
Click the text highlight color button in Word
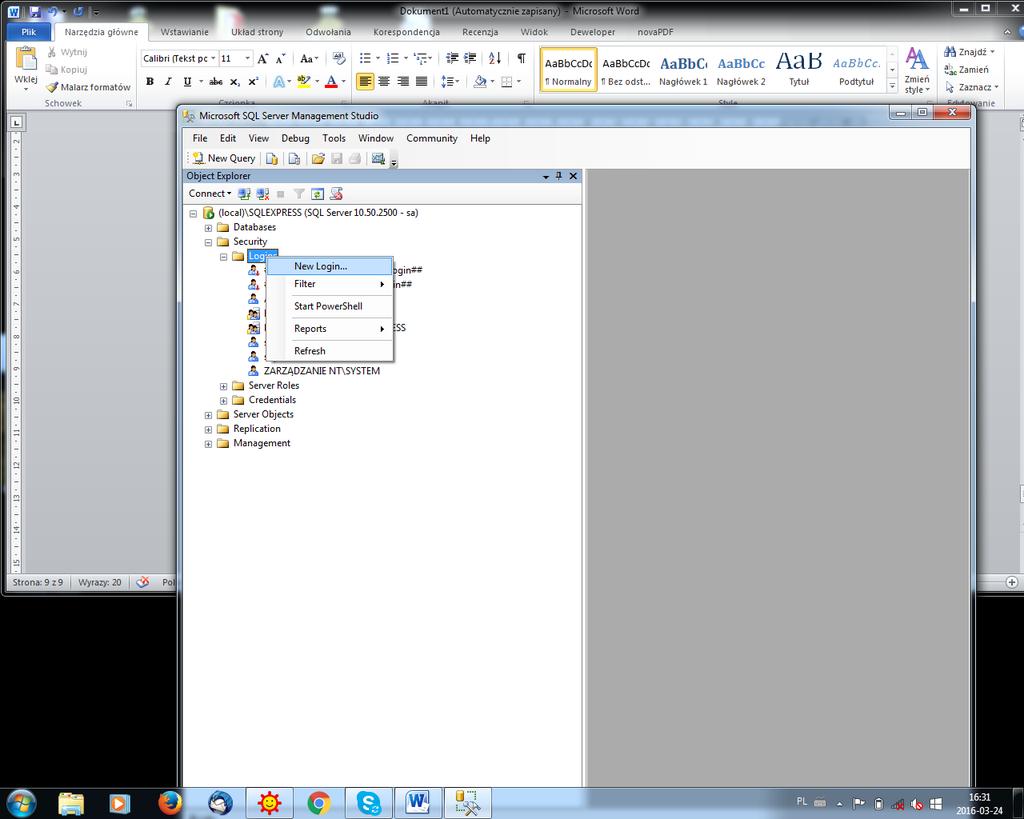tap(303, 82)
